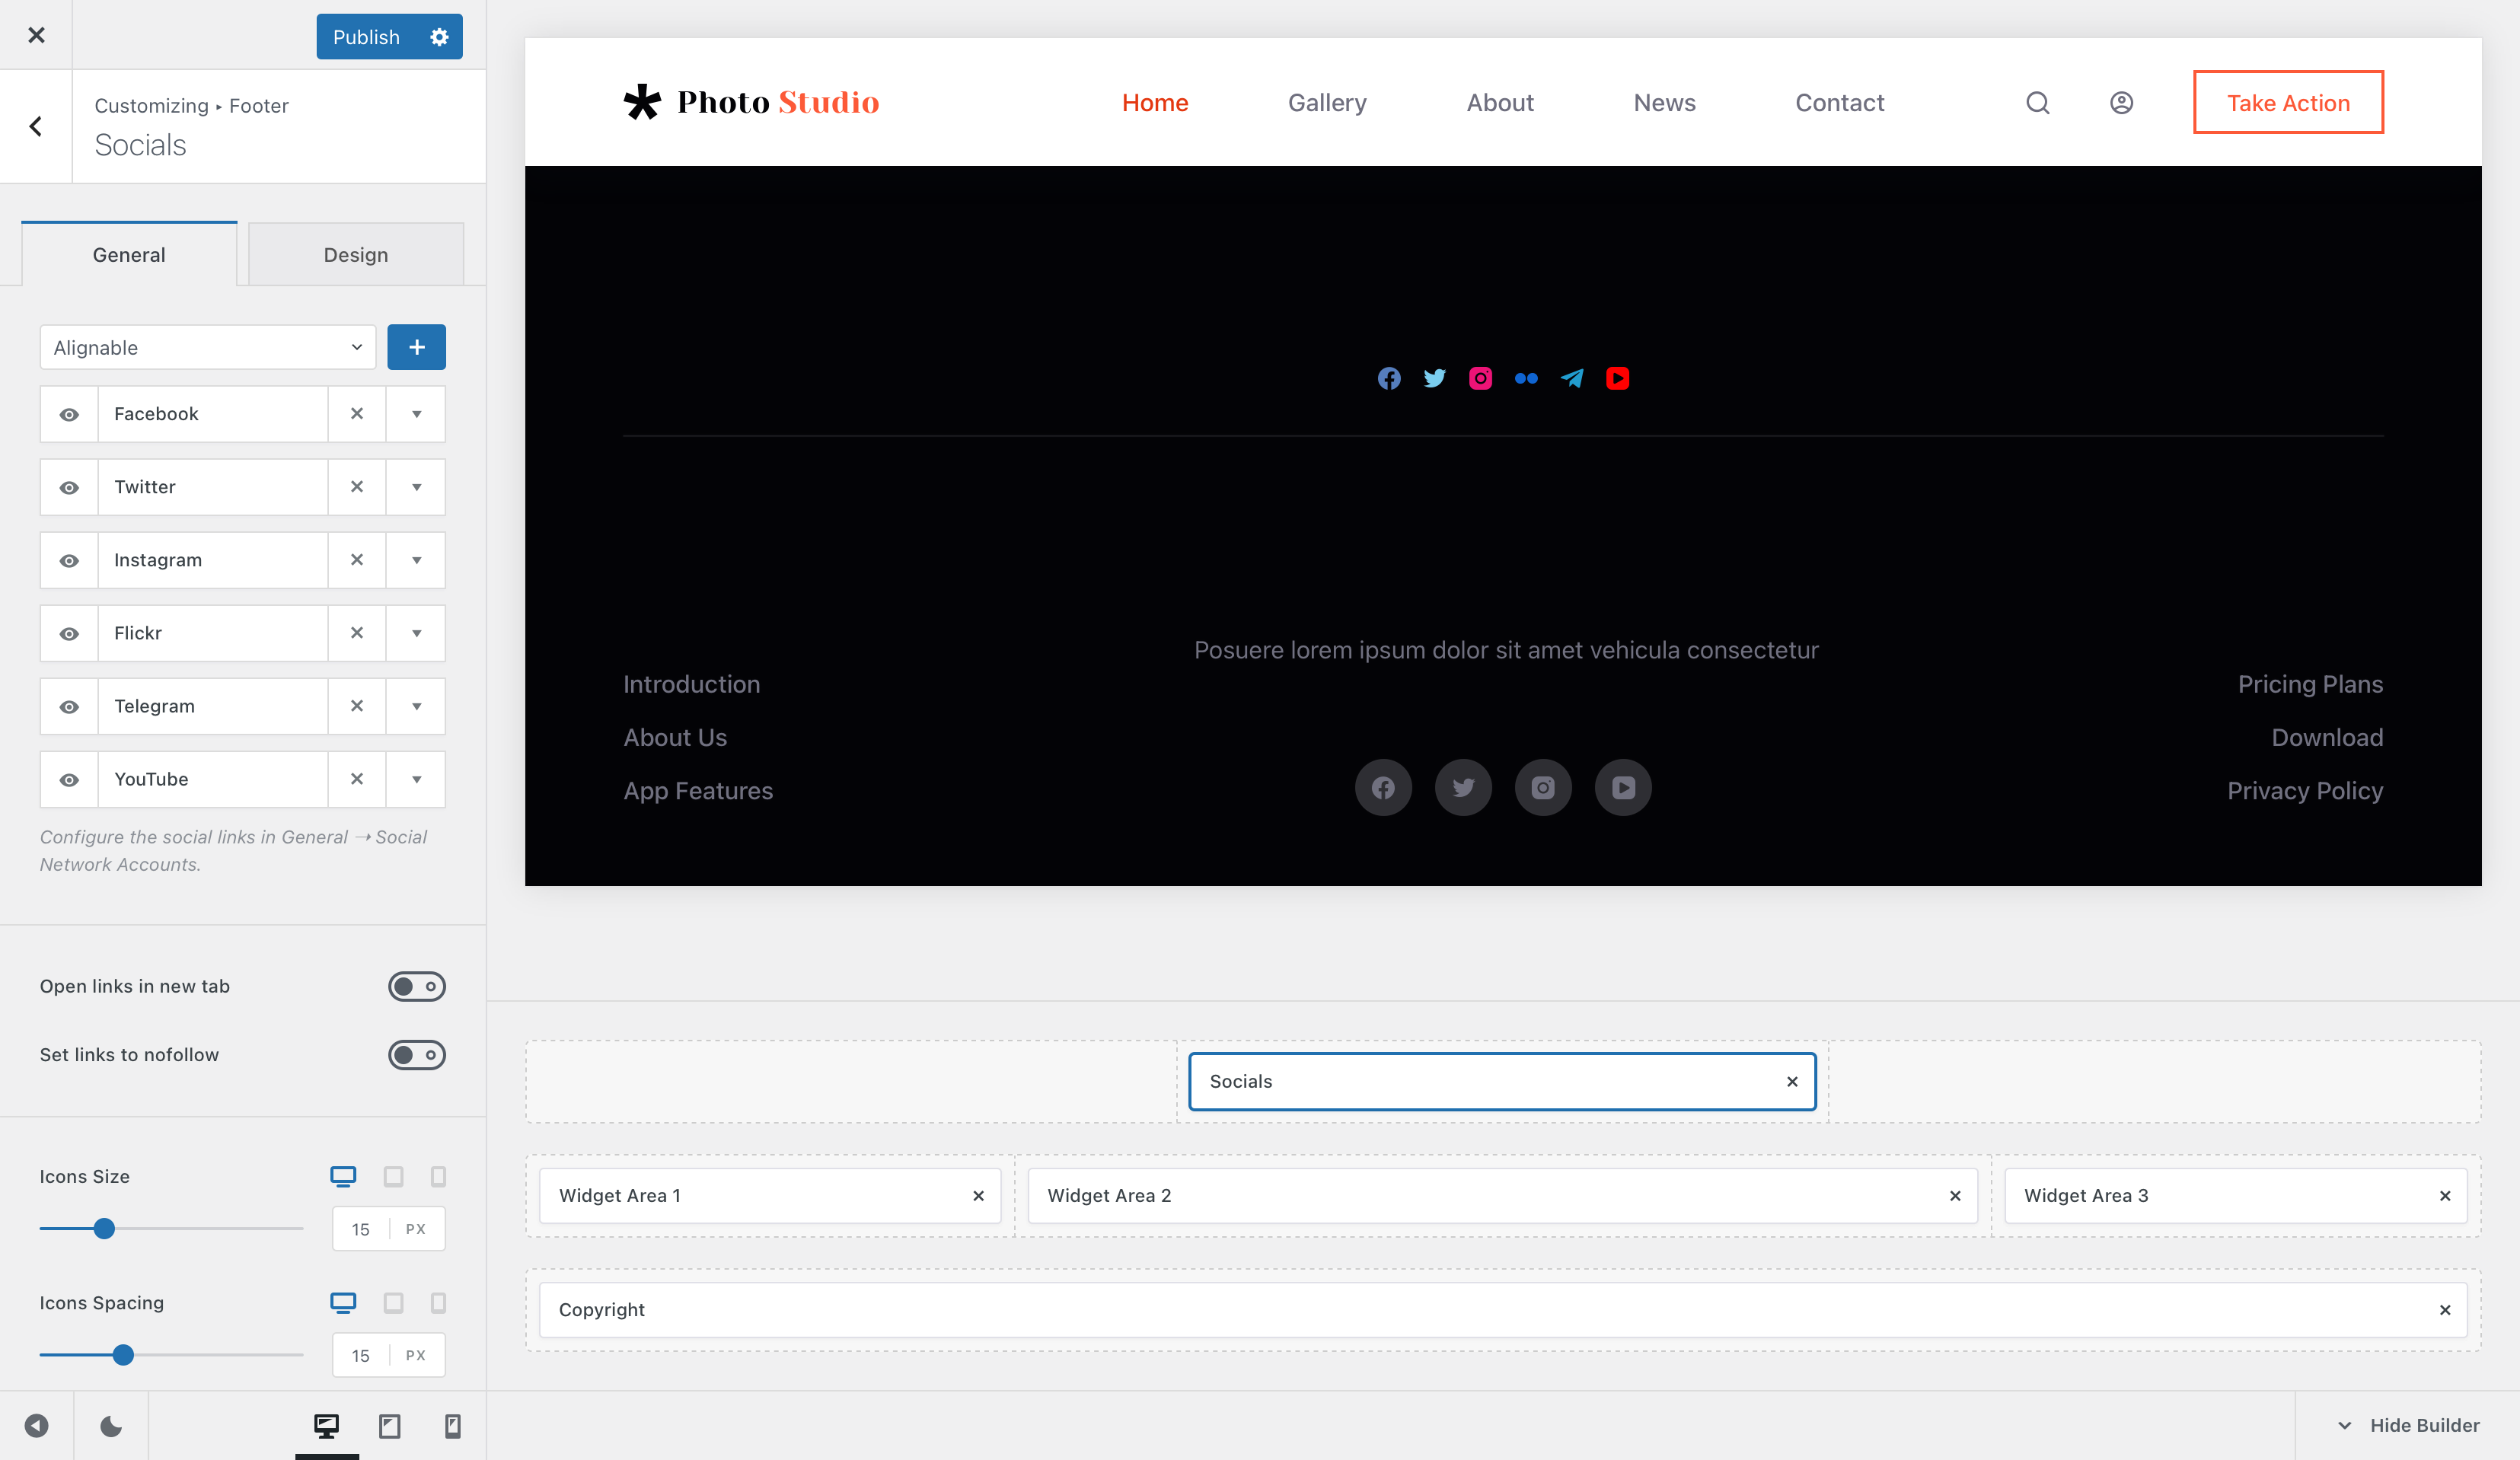Remove Telegram from the socials list

point(357,705)
